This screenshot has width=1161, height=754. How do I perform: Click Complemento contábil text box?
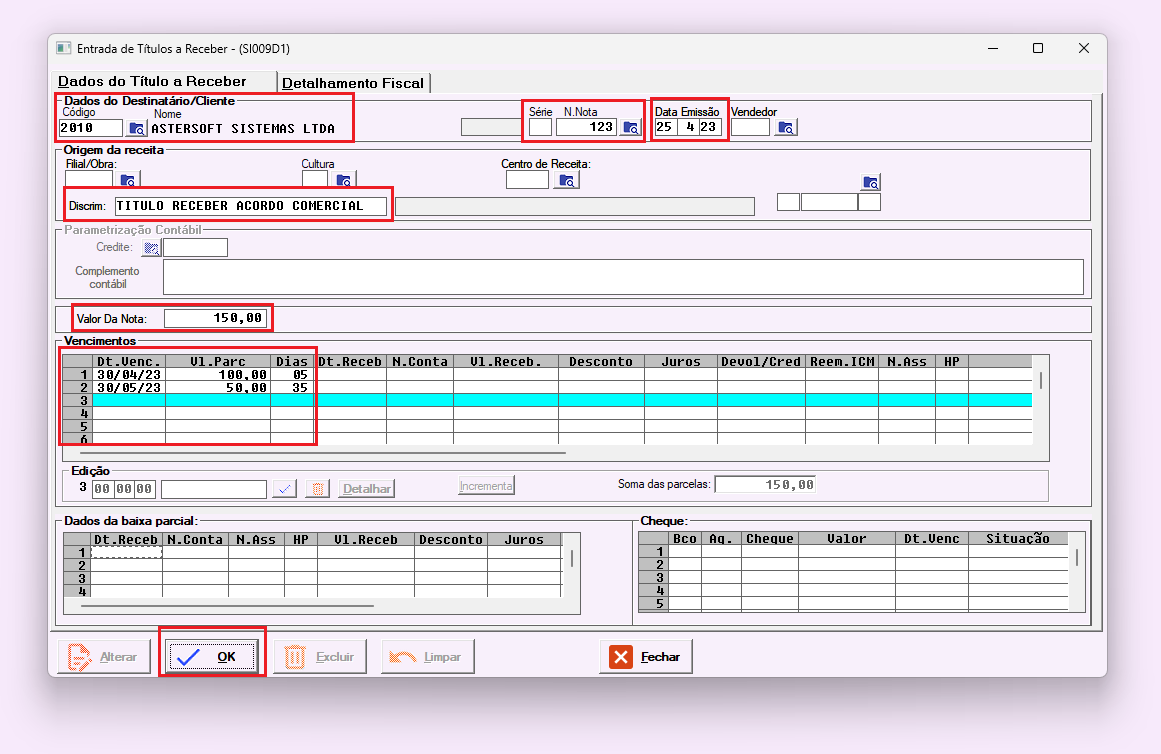coord(622,277)
